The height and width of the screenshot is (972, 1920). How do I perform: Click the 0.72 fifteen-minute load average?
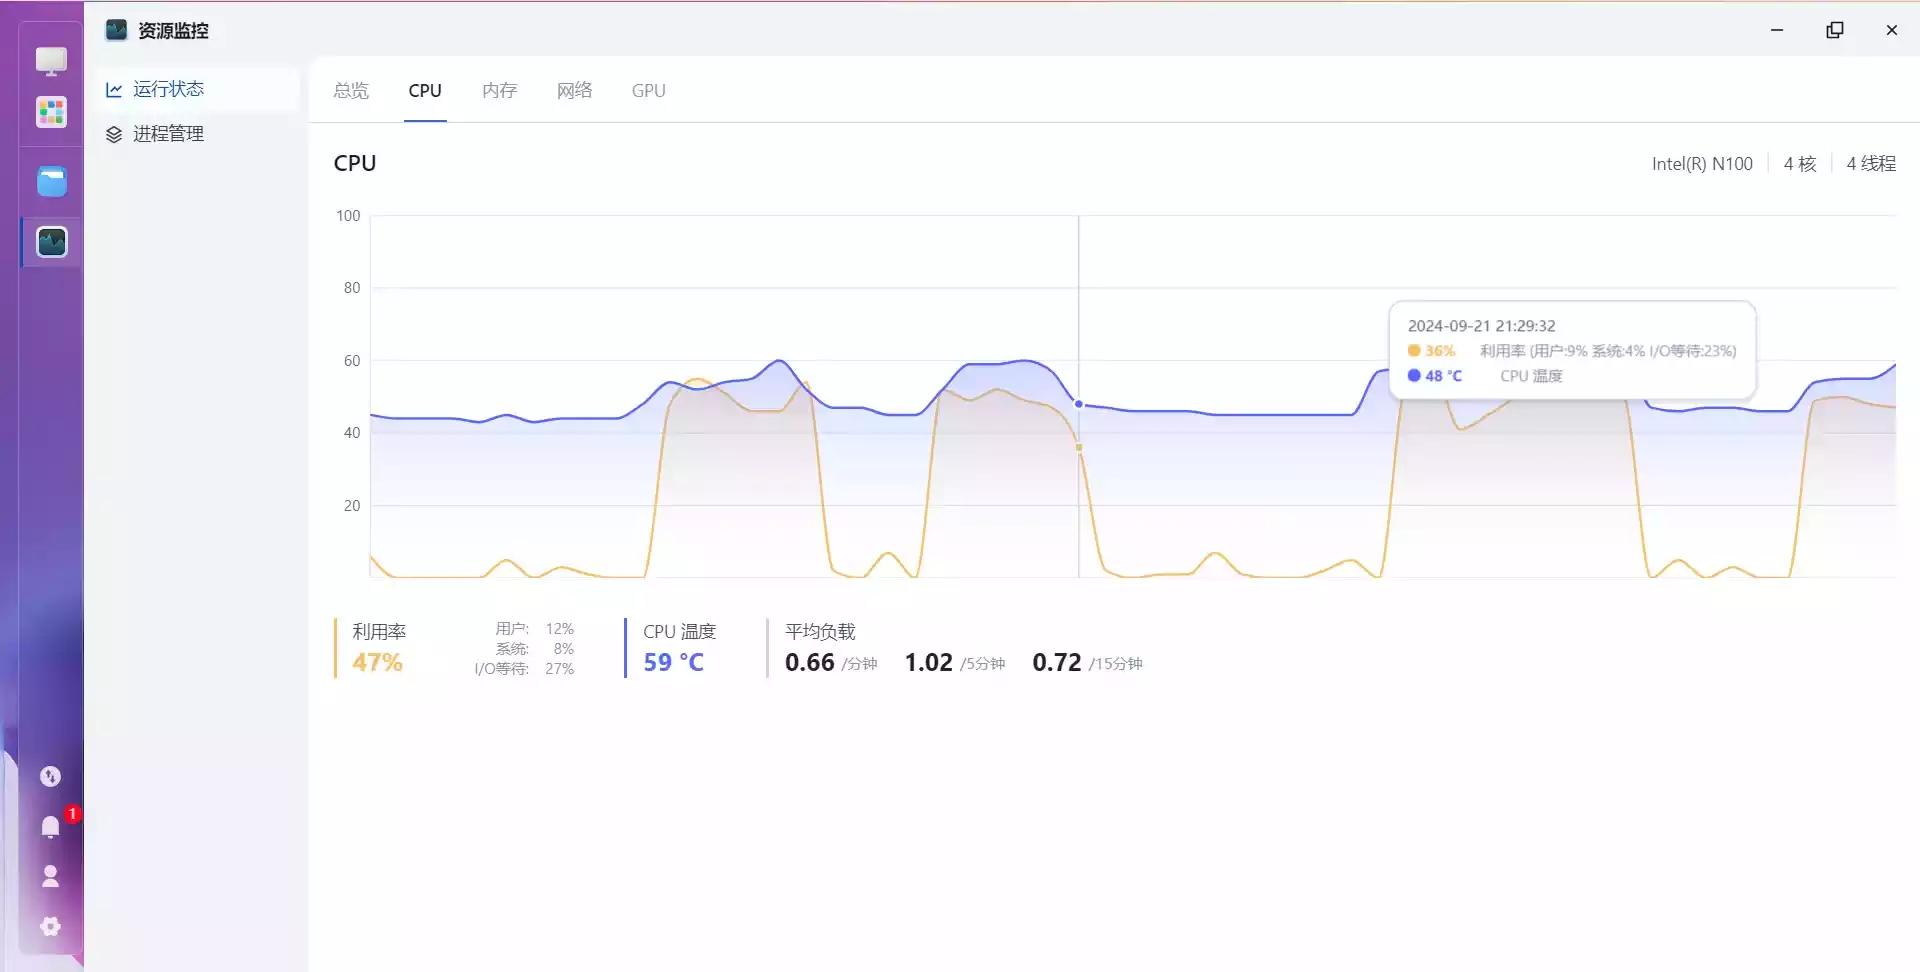(1056, 662)
